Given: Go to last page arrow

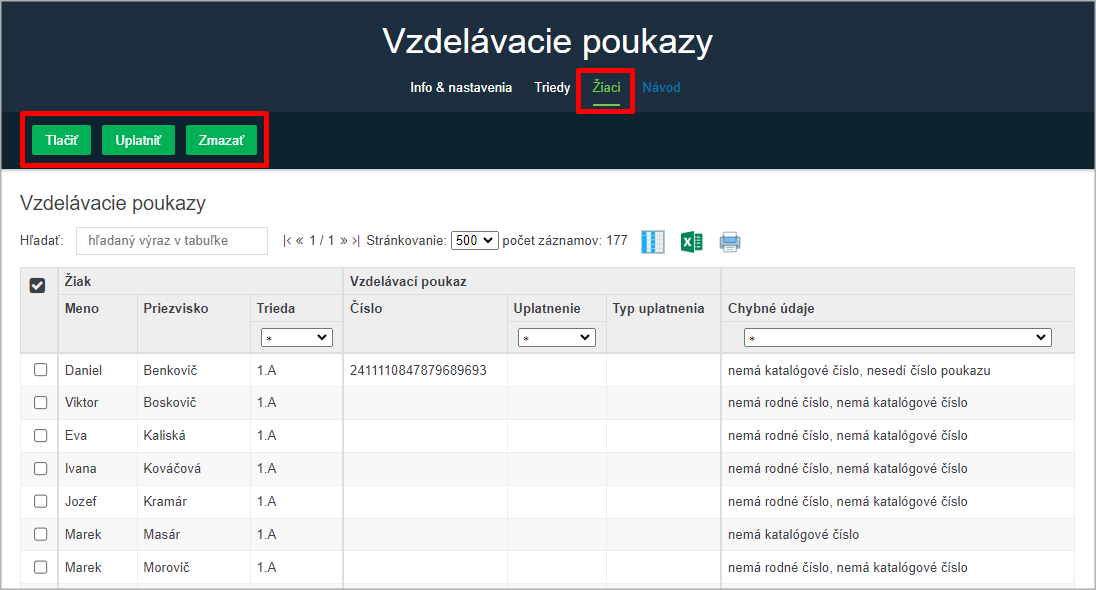Looking at the screenshot, I should 356,241.
